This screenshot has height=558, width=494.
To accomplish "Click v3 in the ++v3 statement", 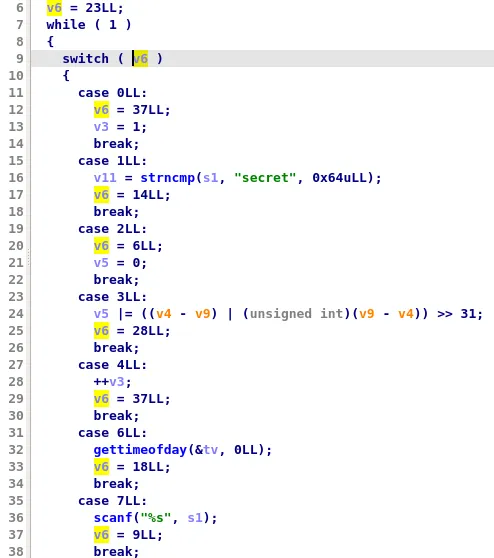I will (x=117, y=382).
